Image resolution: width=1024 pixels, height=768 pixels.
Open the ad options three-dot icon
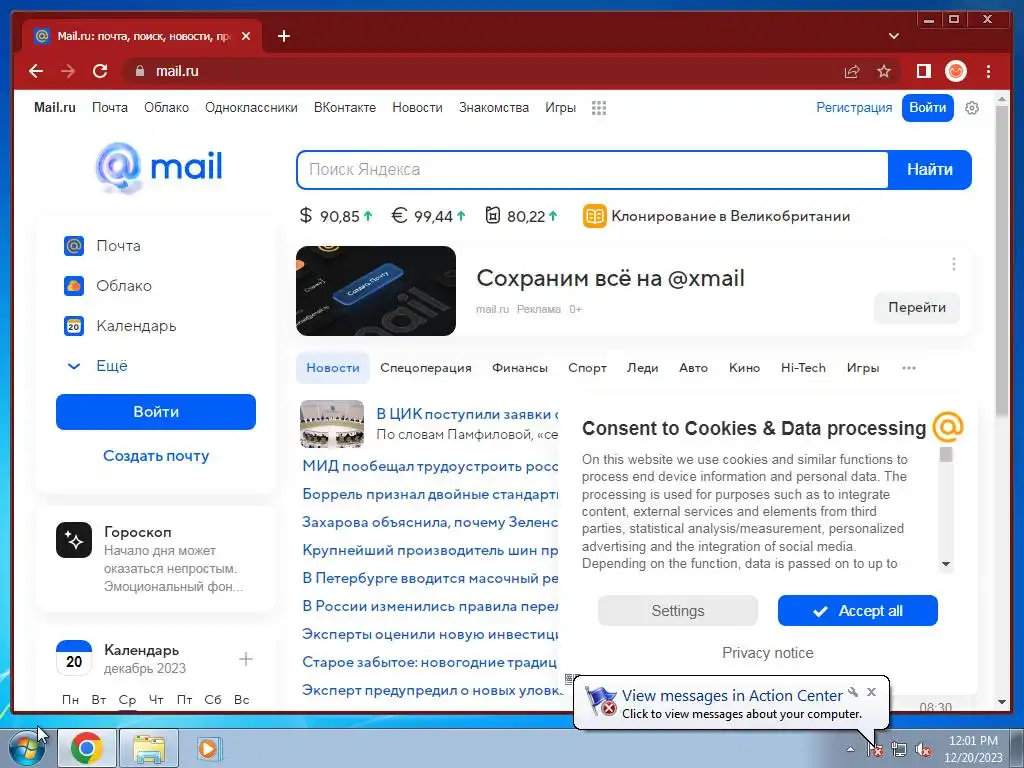click(x=953, y=264)
